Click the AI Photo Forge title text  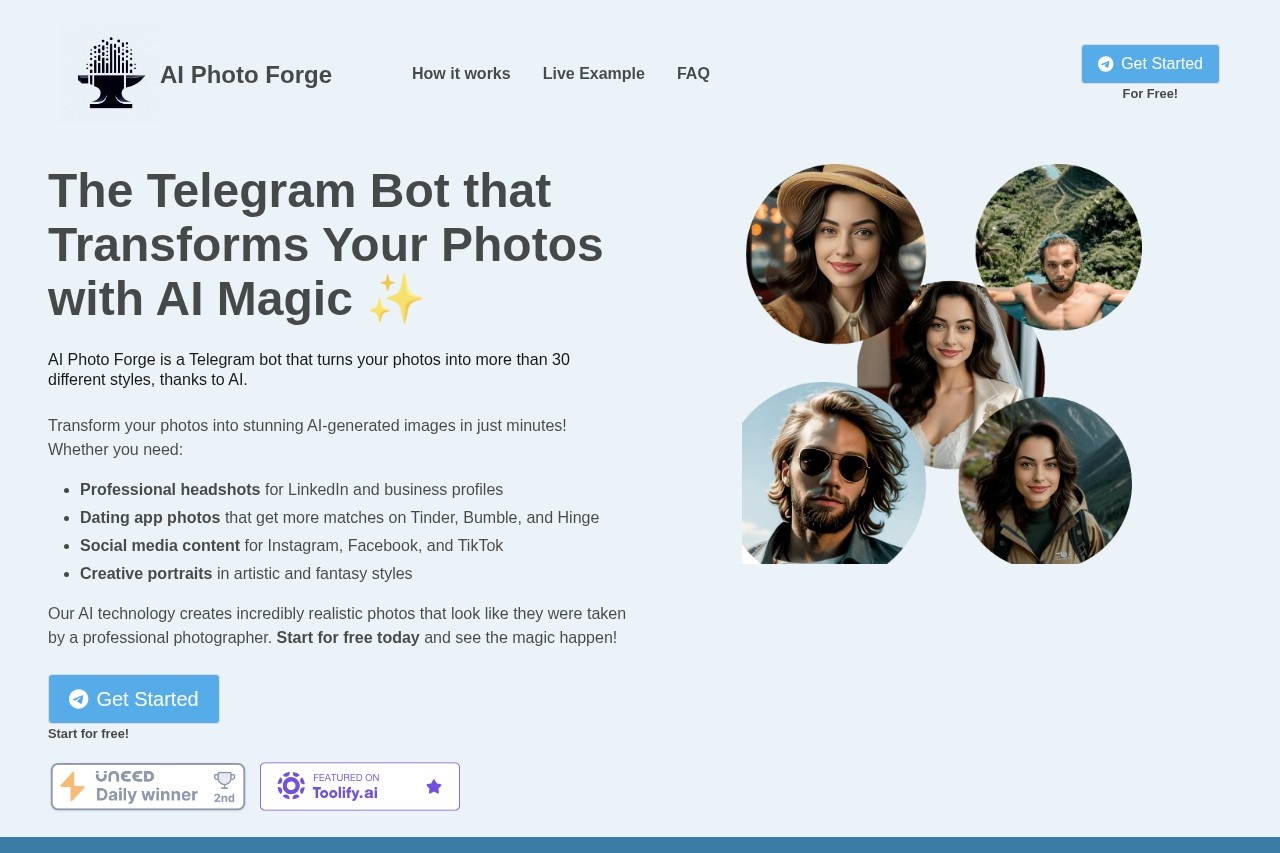coord(246,74)
